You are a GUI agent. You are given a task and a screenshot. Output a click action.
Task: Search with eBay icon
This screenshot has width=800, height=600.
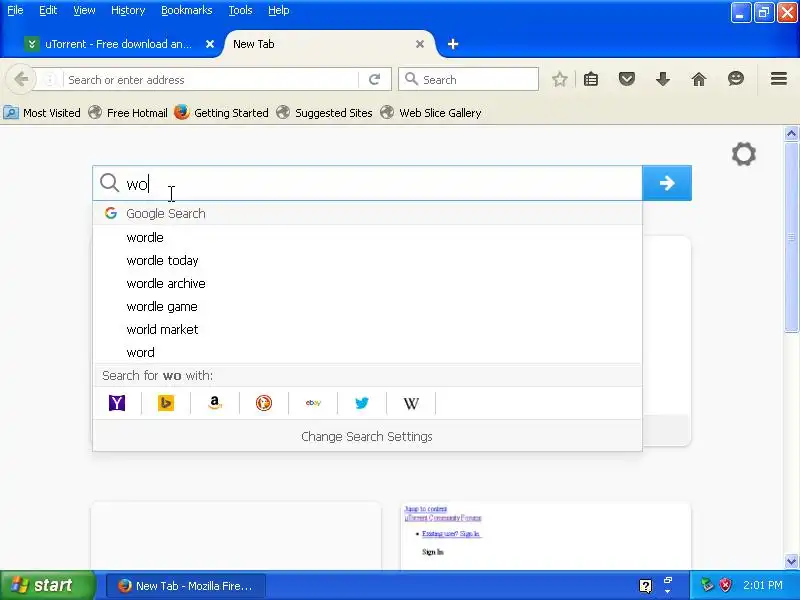pos(313,403)
